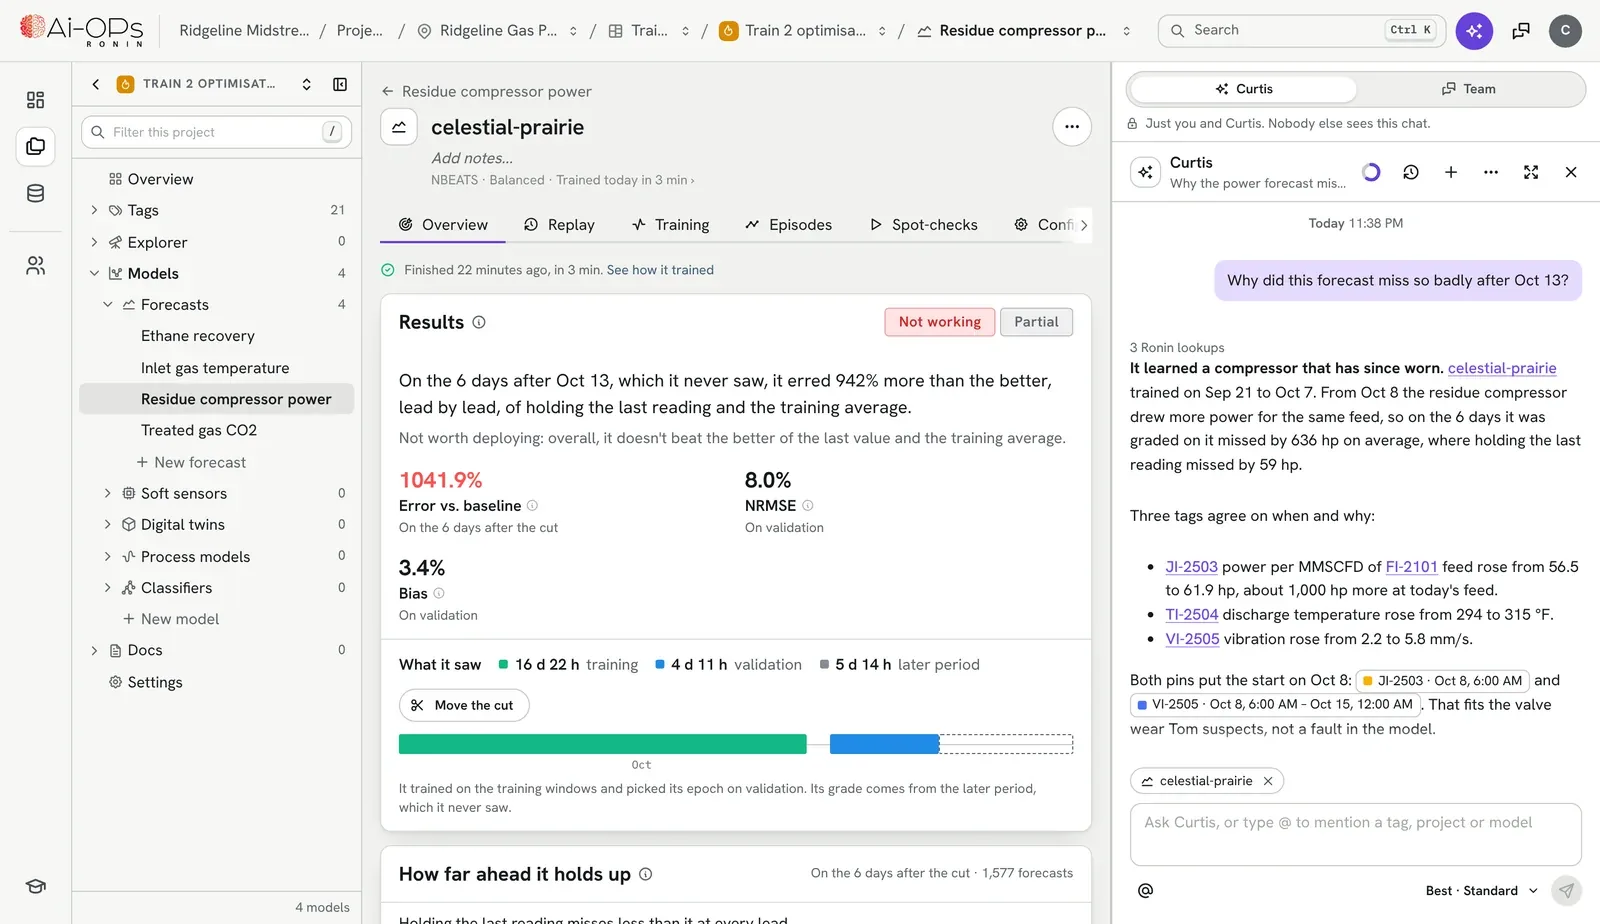Click the Move the cut button
Image resolution: width=1600 pixels, height=924 pixels.
coord(464,705)
